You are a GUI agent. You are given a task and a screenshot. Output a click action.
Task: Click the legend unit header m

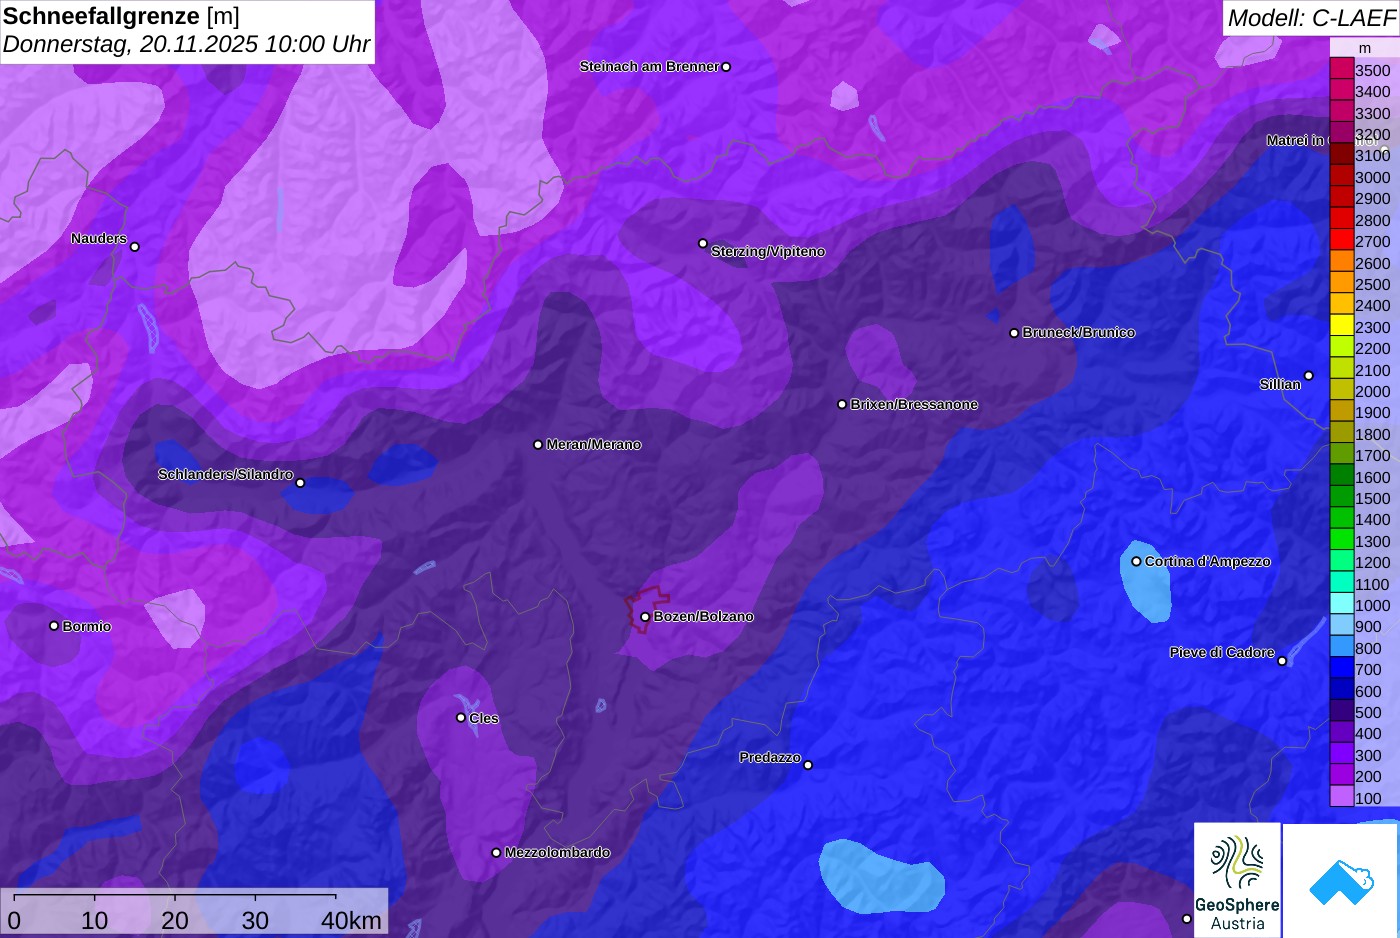click(1365, 48)
